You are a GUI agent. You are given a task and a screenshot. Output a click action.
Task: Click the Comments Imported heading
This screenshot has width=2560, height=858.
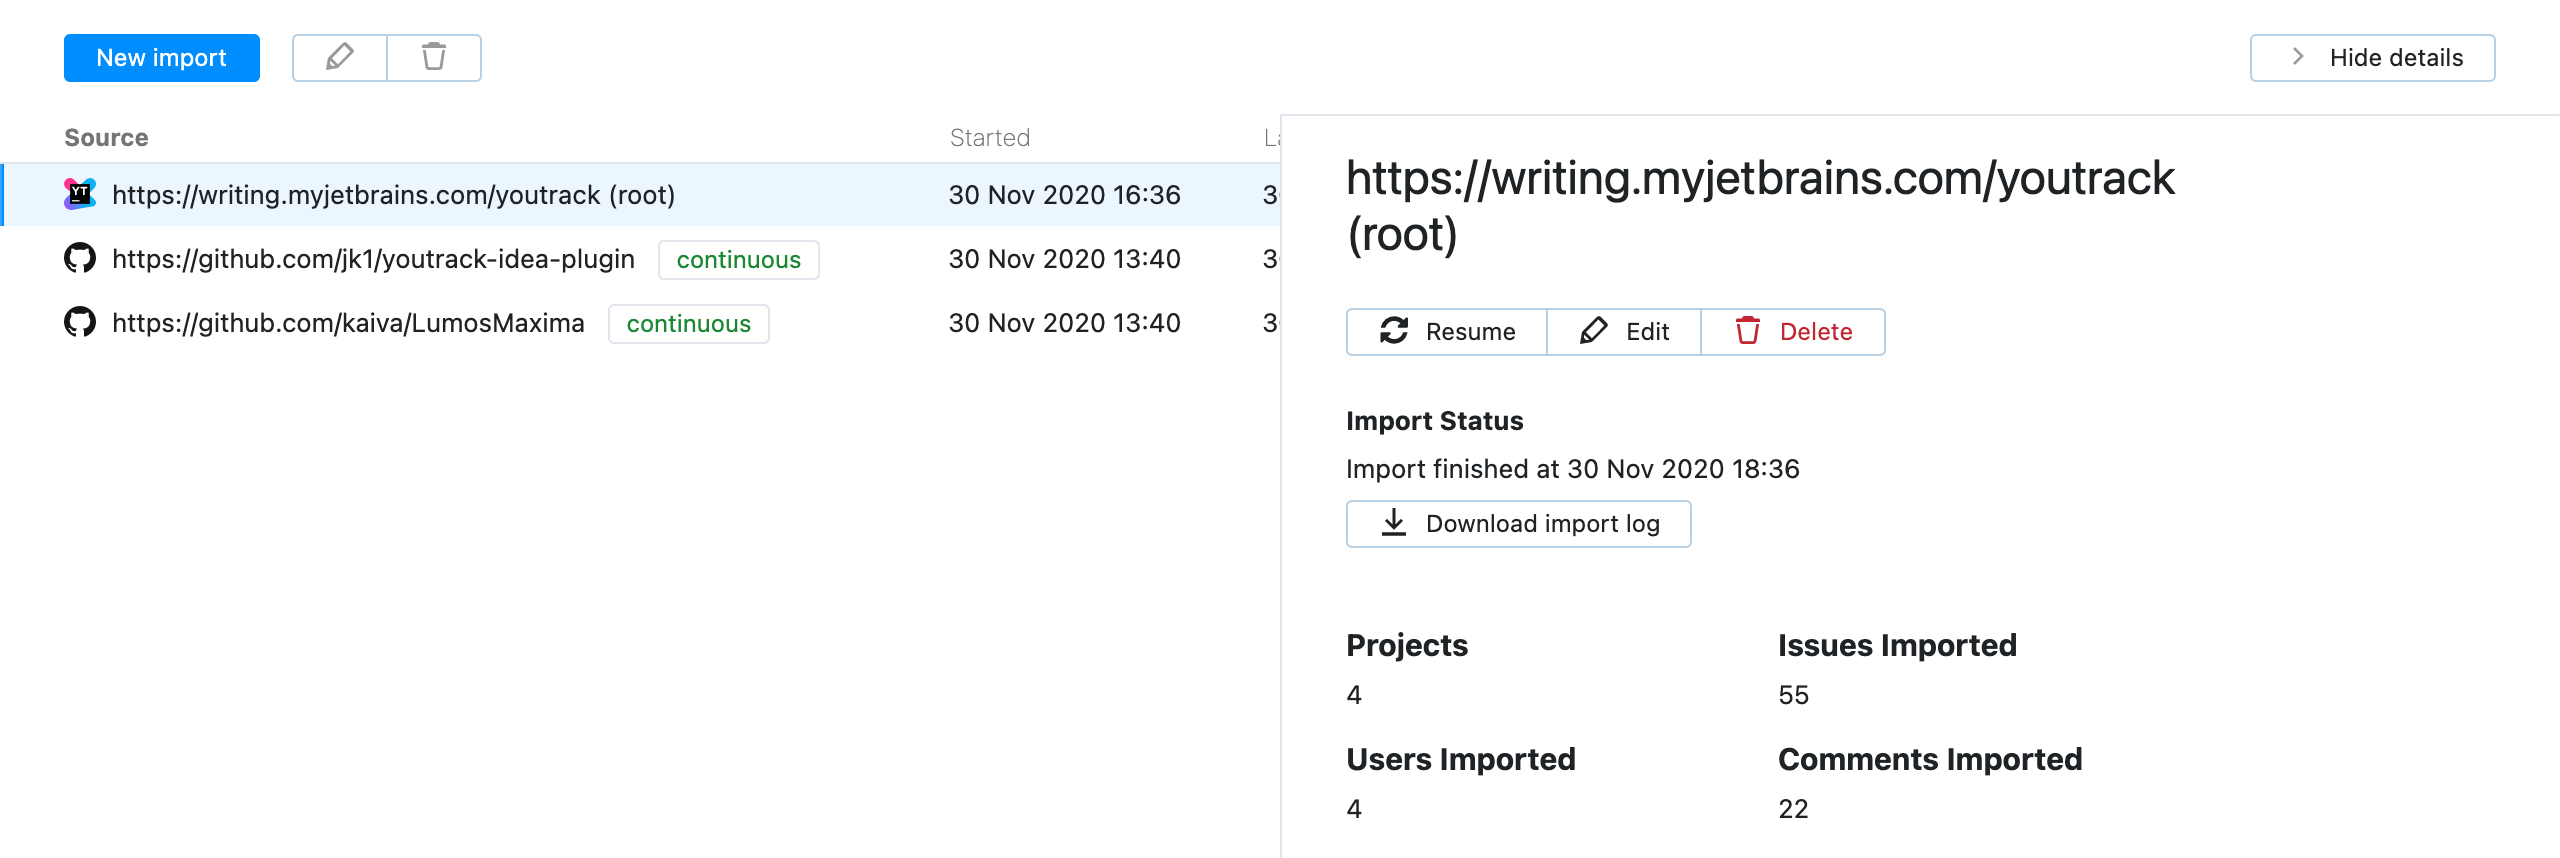point(1930,759)
